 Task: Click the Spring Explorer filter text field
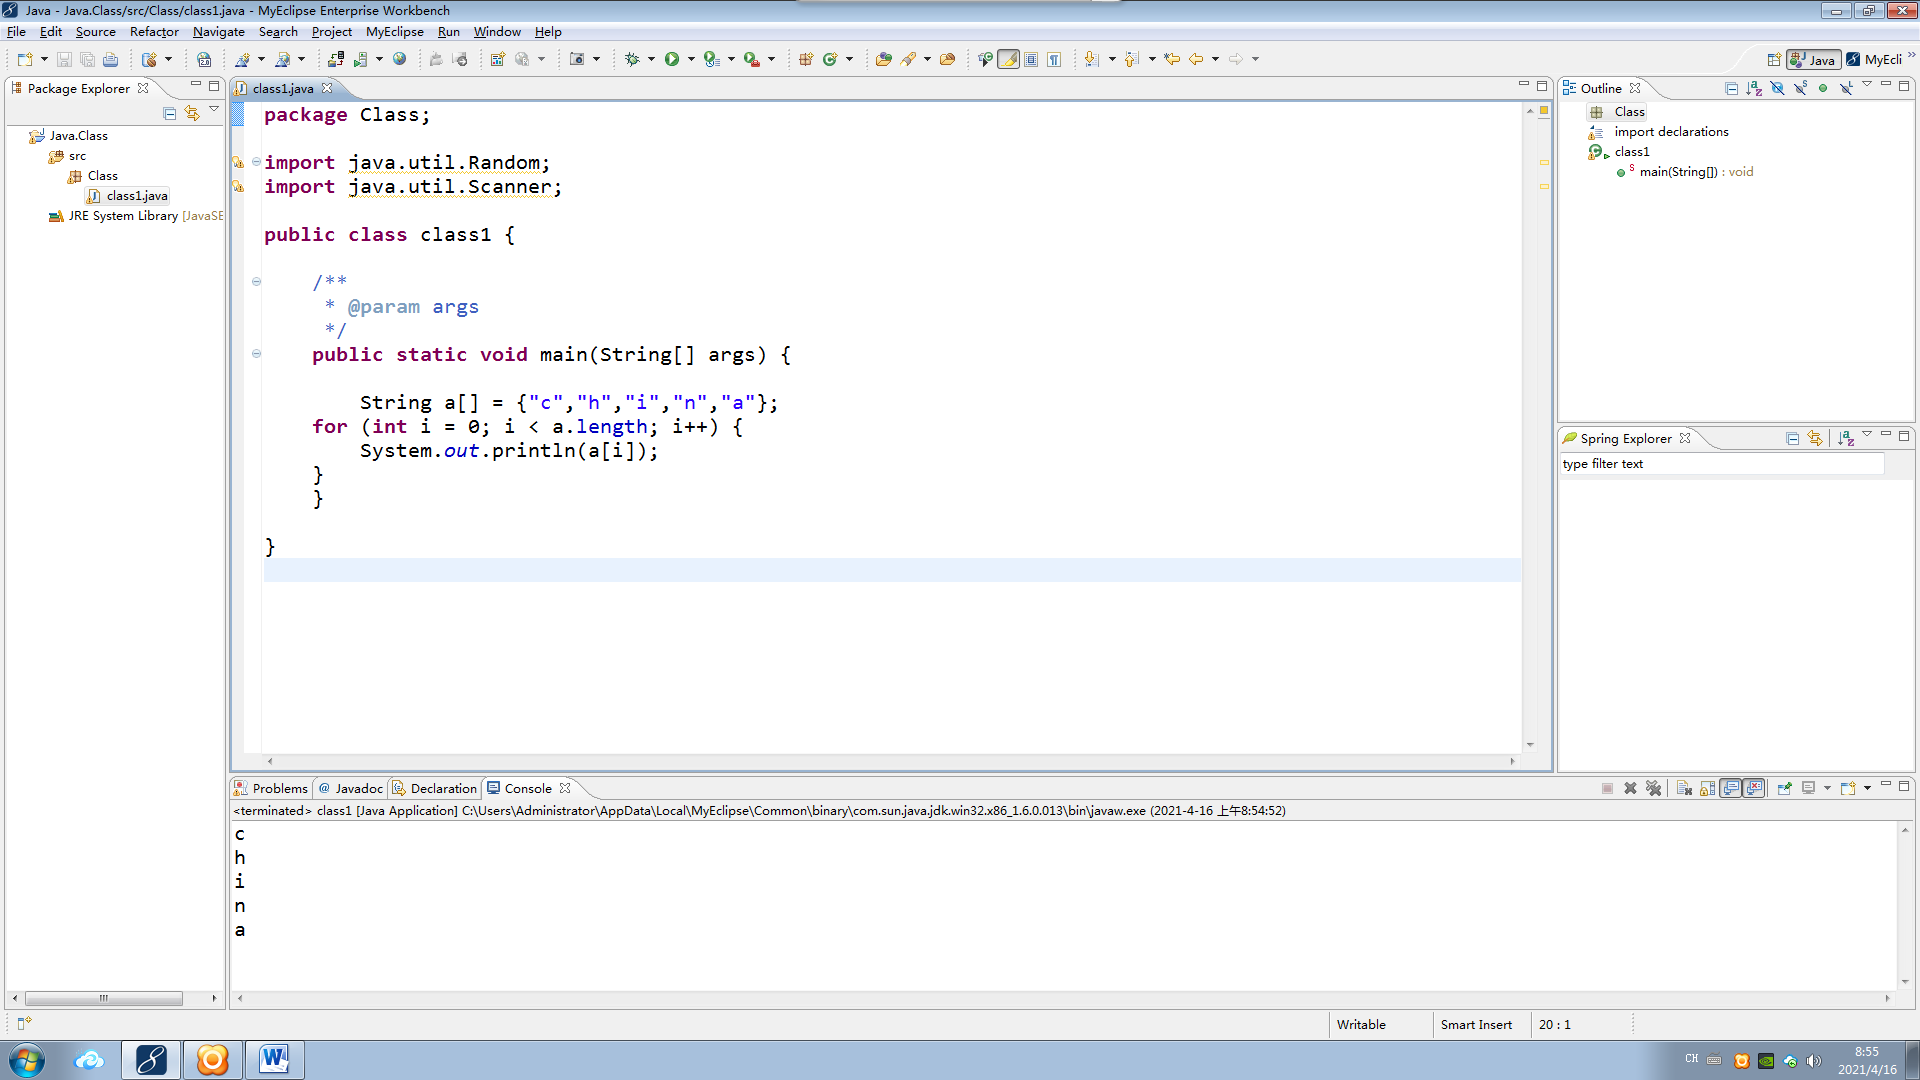pos(1720,464)
